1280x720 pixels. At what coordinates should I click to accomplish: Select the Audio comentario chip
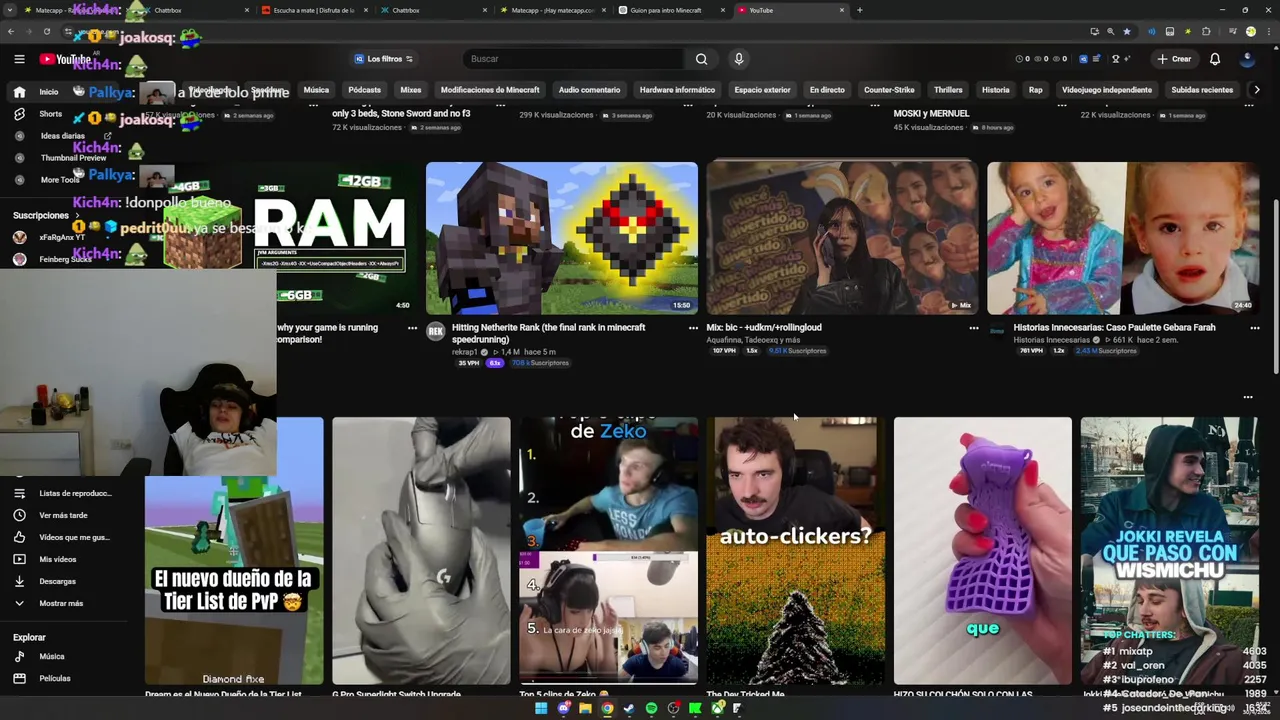[x=589, y=90]
